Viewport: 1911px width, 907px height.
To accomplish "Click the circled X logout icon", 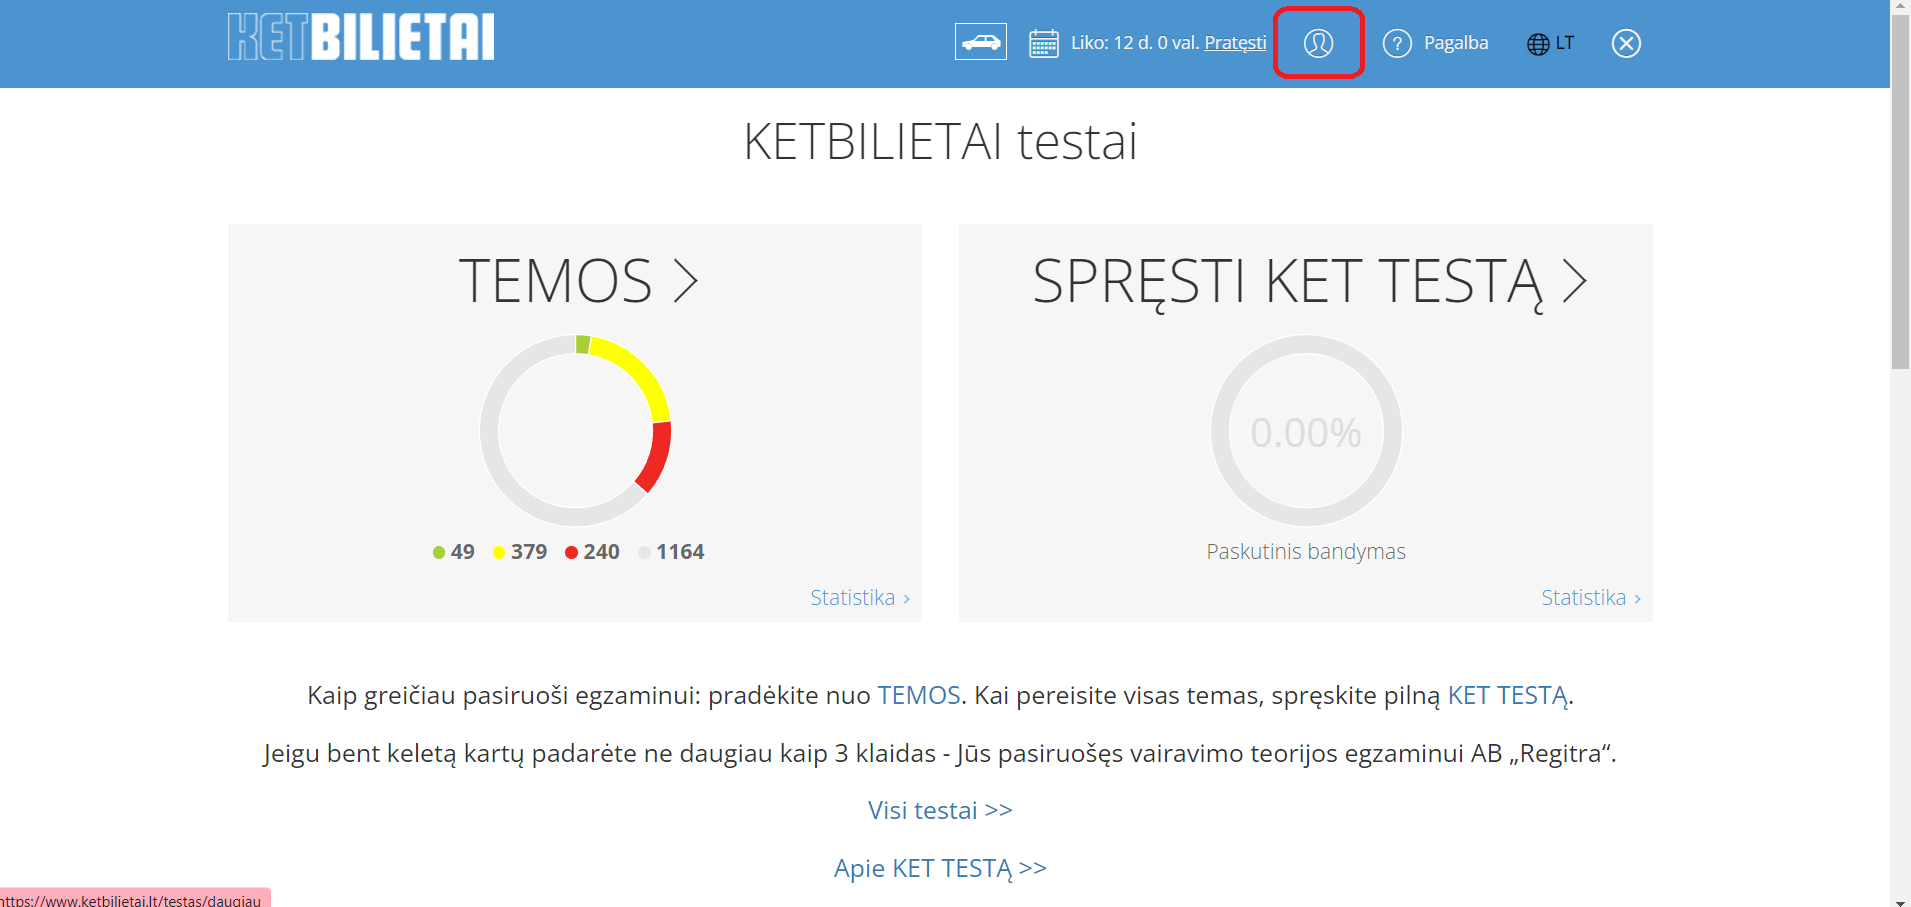I will coord(1626,43).
